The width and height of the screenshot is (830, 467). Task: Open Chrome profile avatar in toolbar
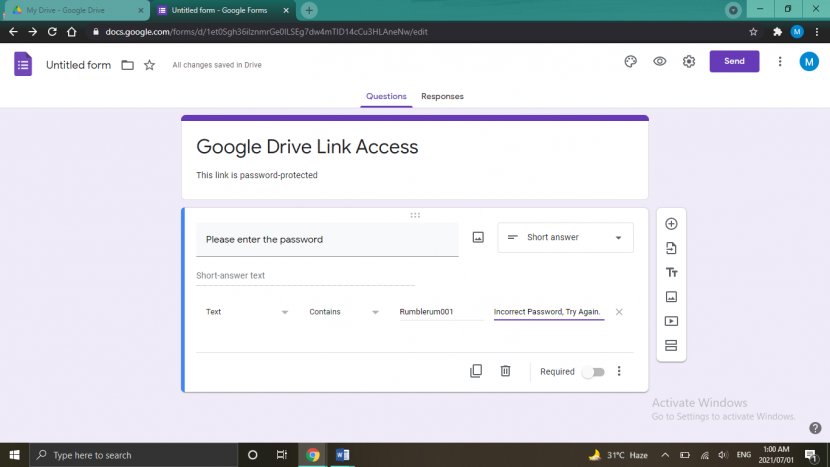pyautogui.click(x=797, y=32)
